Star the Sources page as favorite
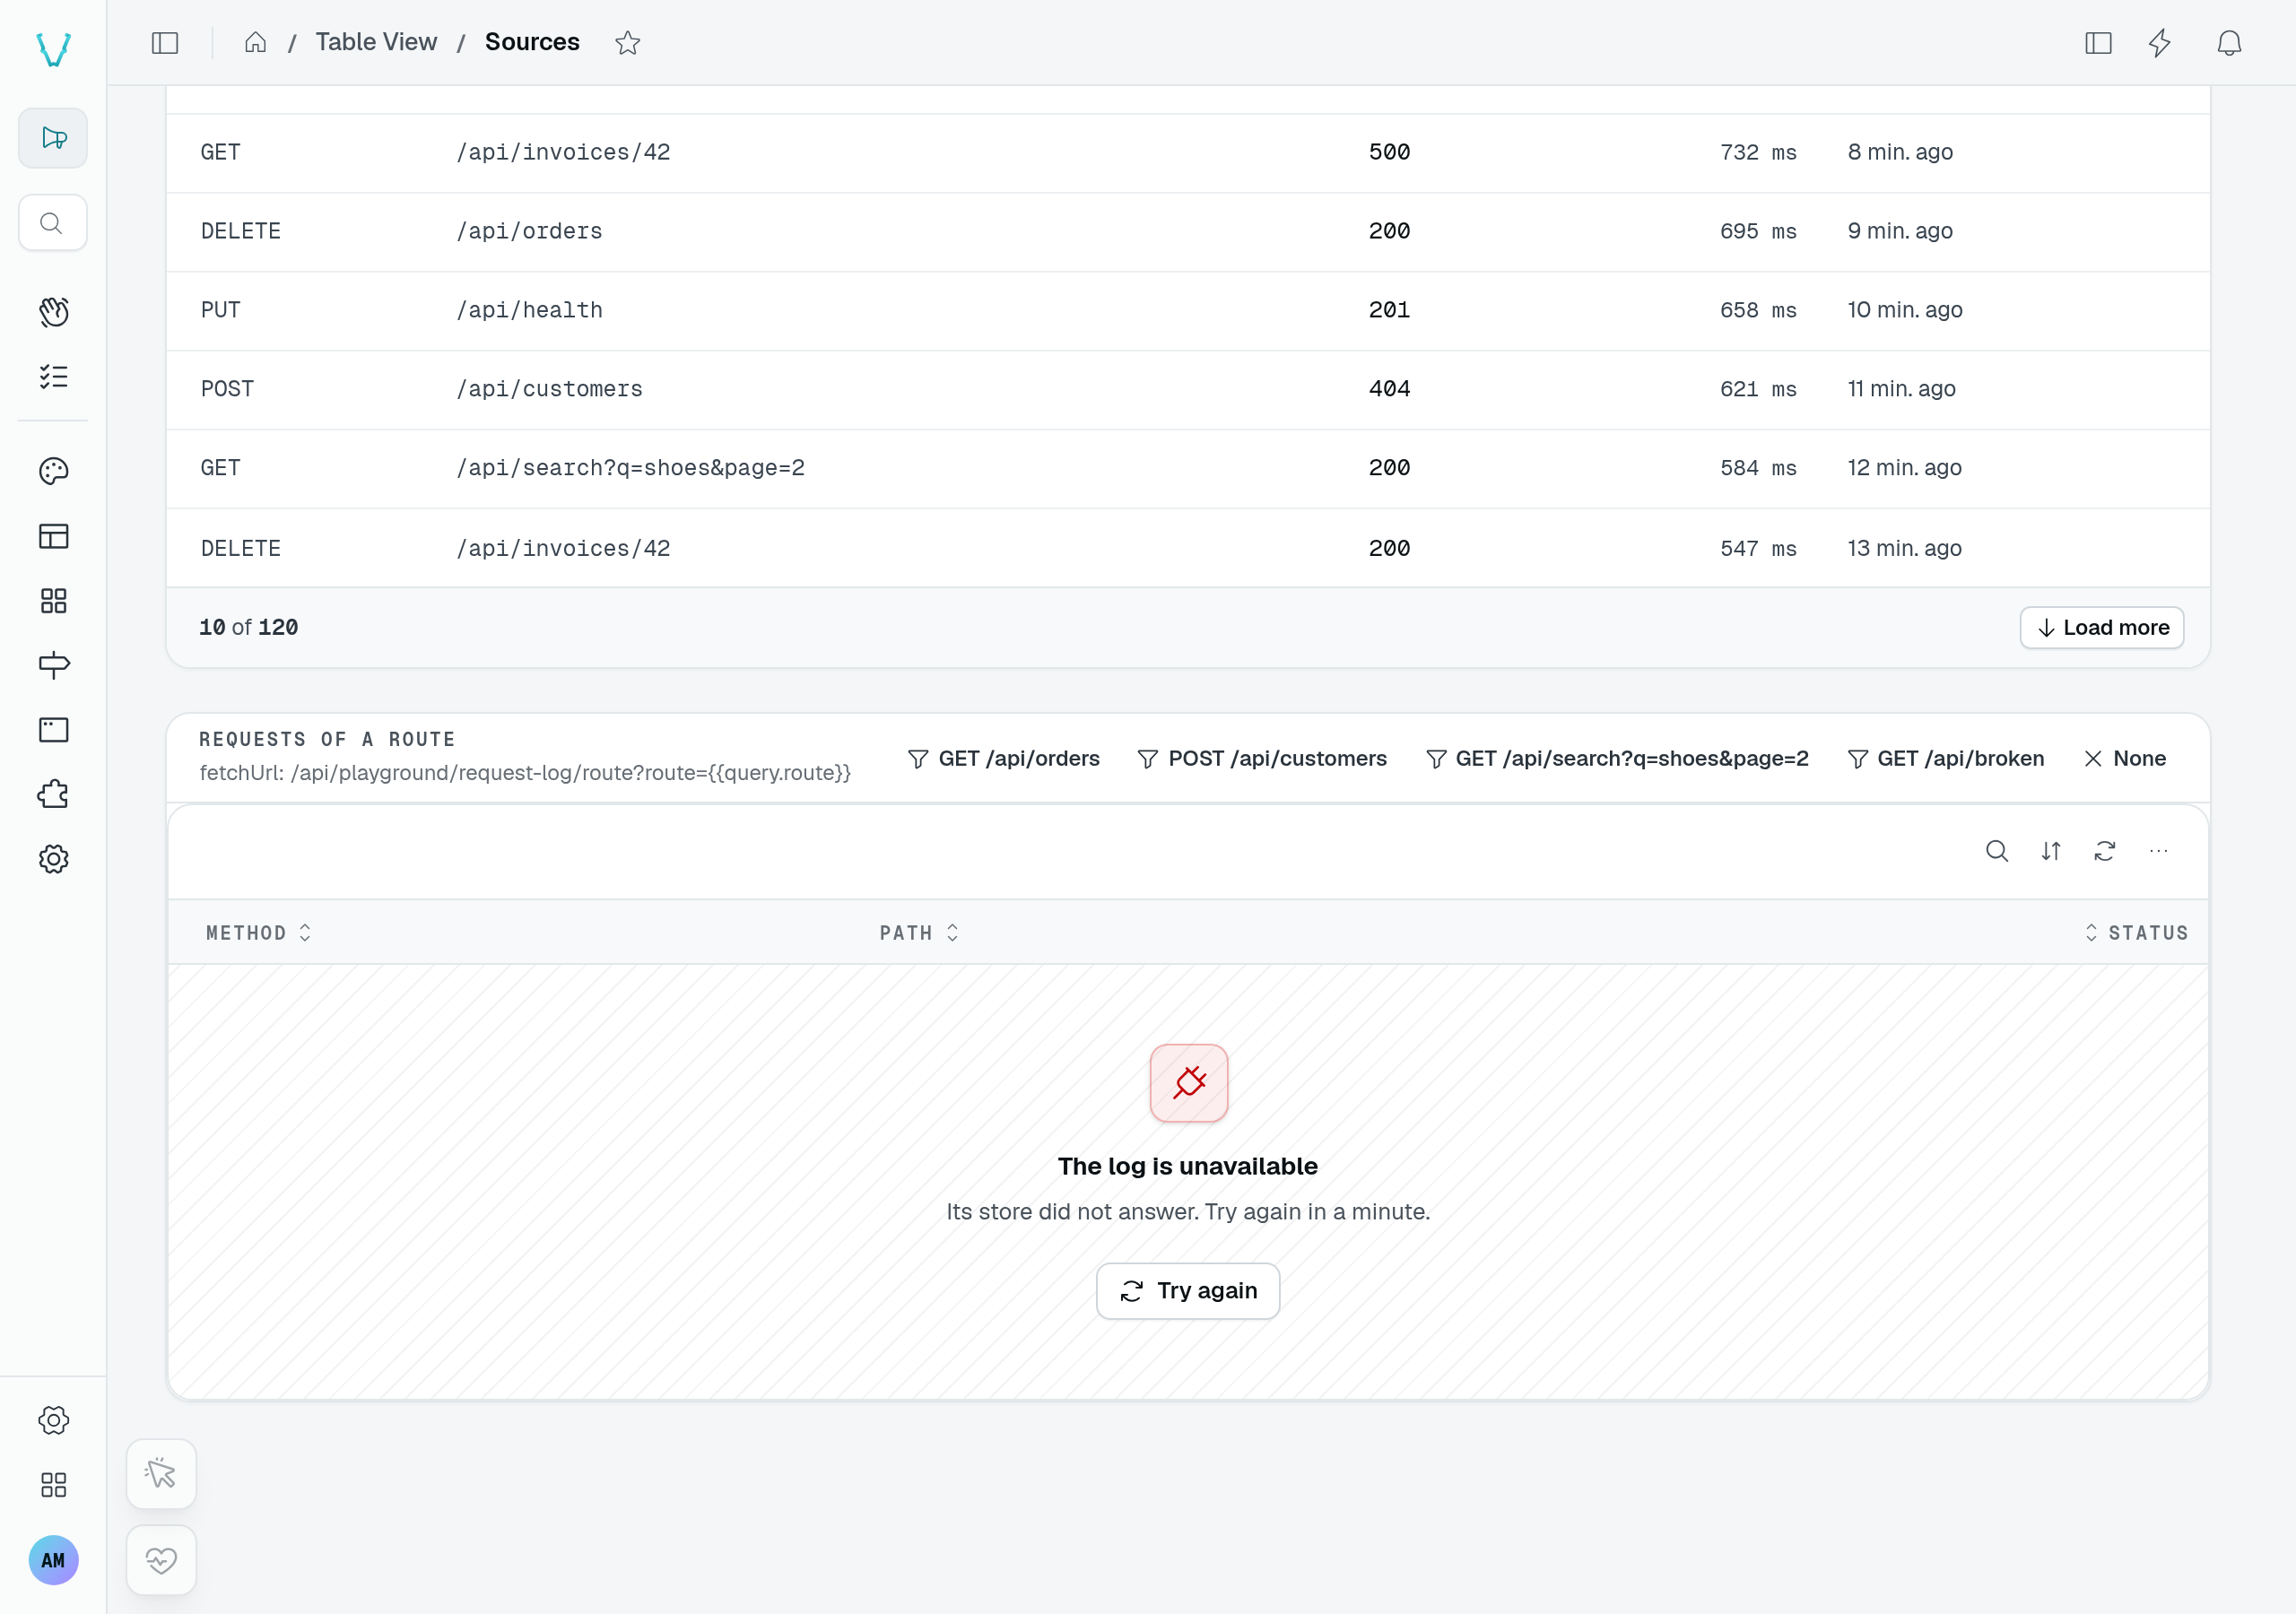Screen dimensions: 2296x1614 (x=627, y=43)
